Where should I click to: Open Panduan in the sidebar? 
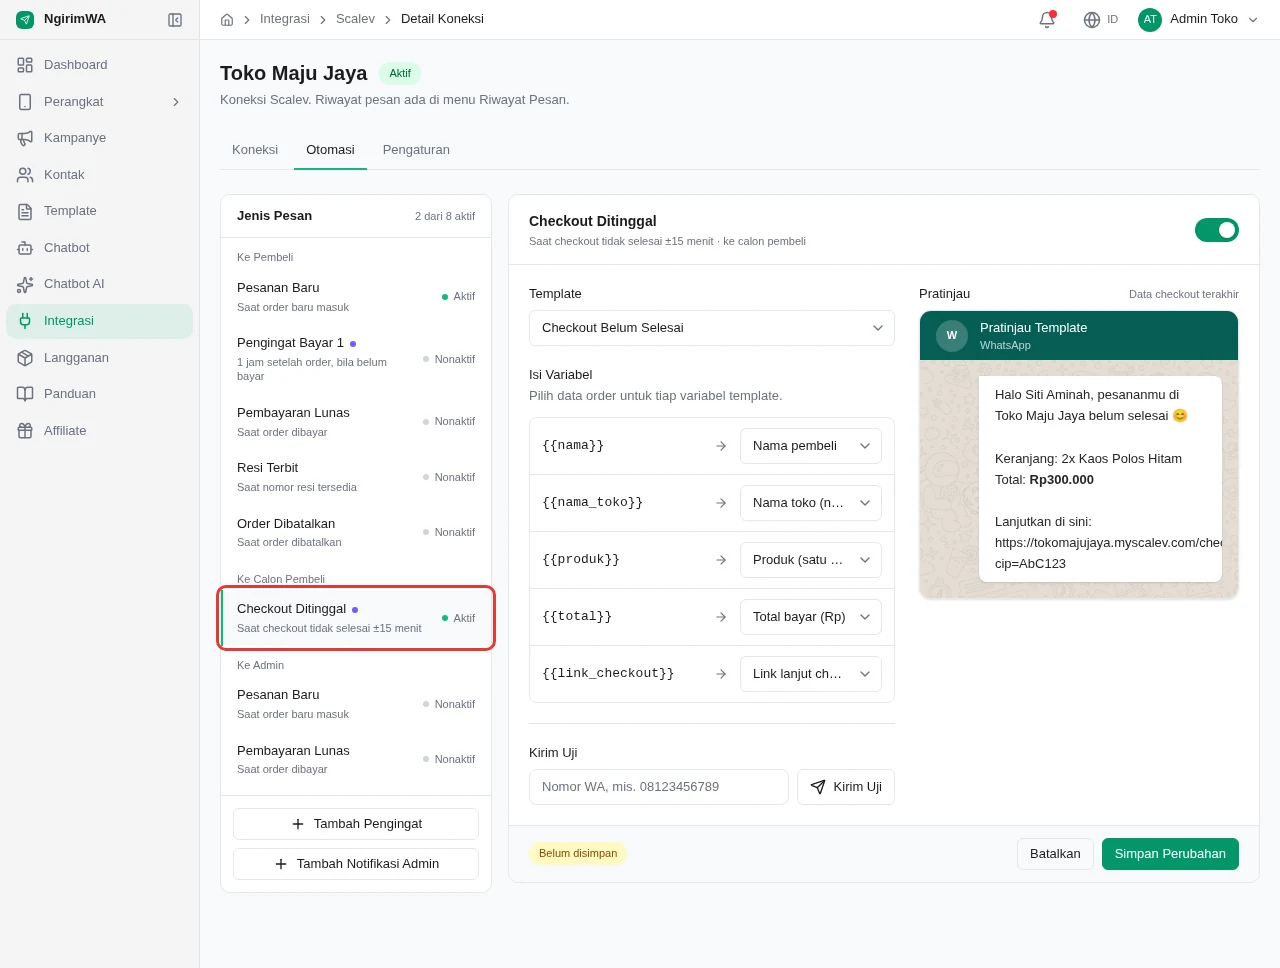pyautogui.click(x=99, y=394)
